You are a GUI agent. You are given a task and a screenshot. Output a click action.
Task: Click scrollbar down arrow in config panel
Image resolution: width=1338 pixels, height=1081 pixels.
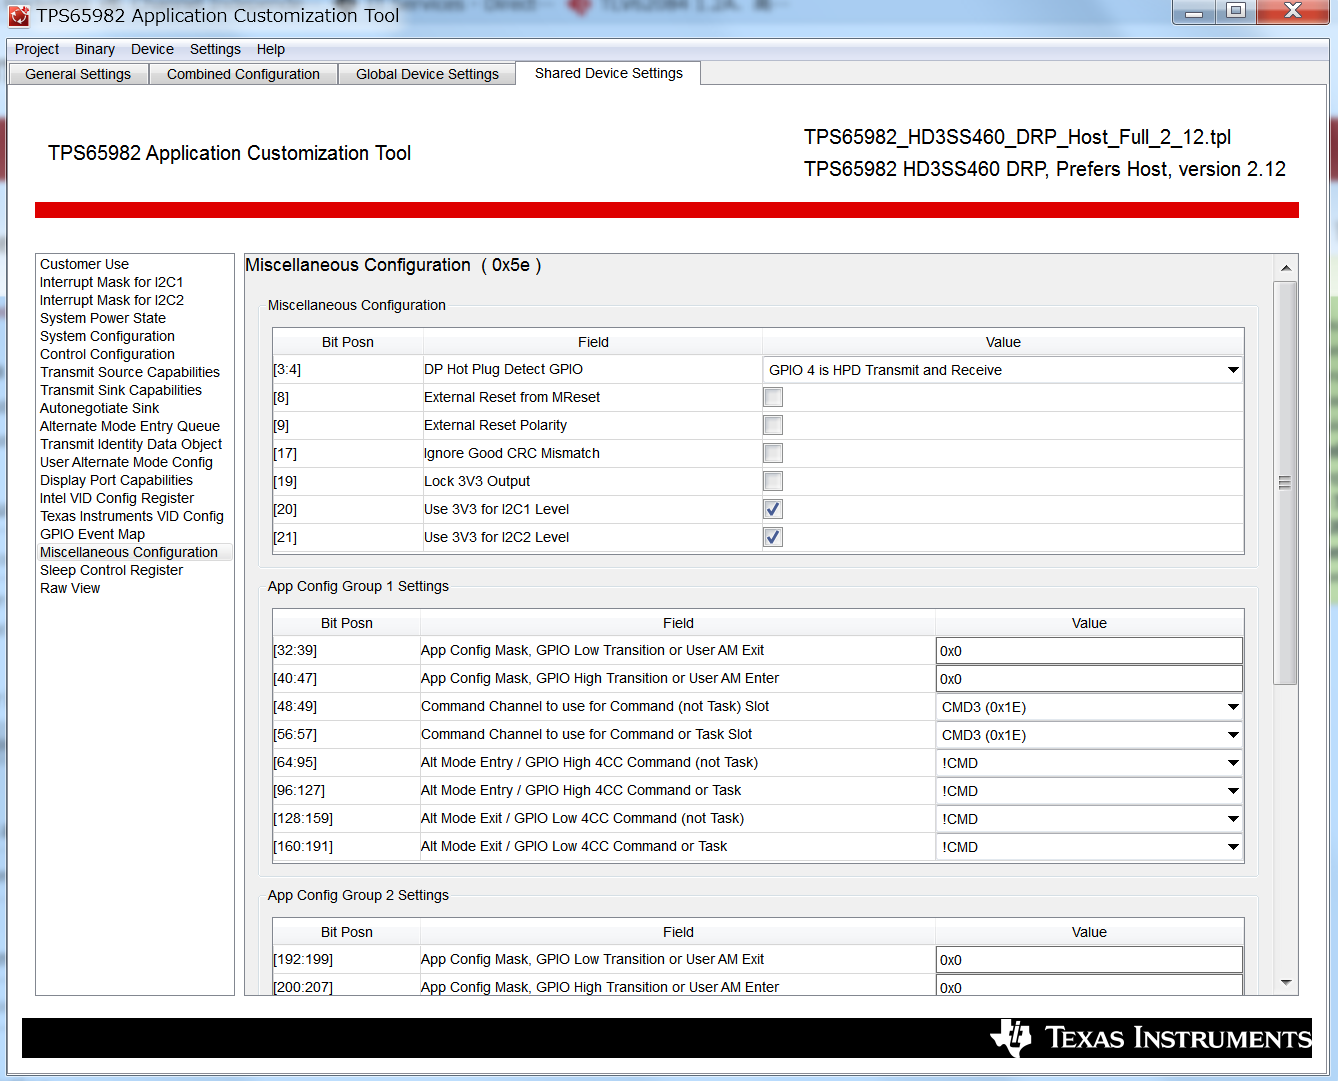click(x=1286, y=983)
